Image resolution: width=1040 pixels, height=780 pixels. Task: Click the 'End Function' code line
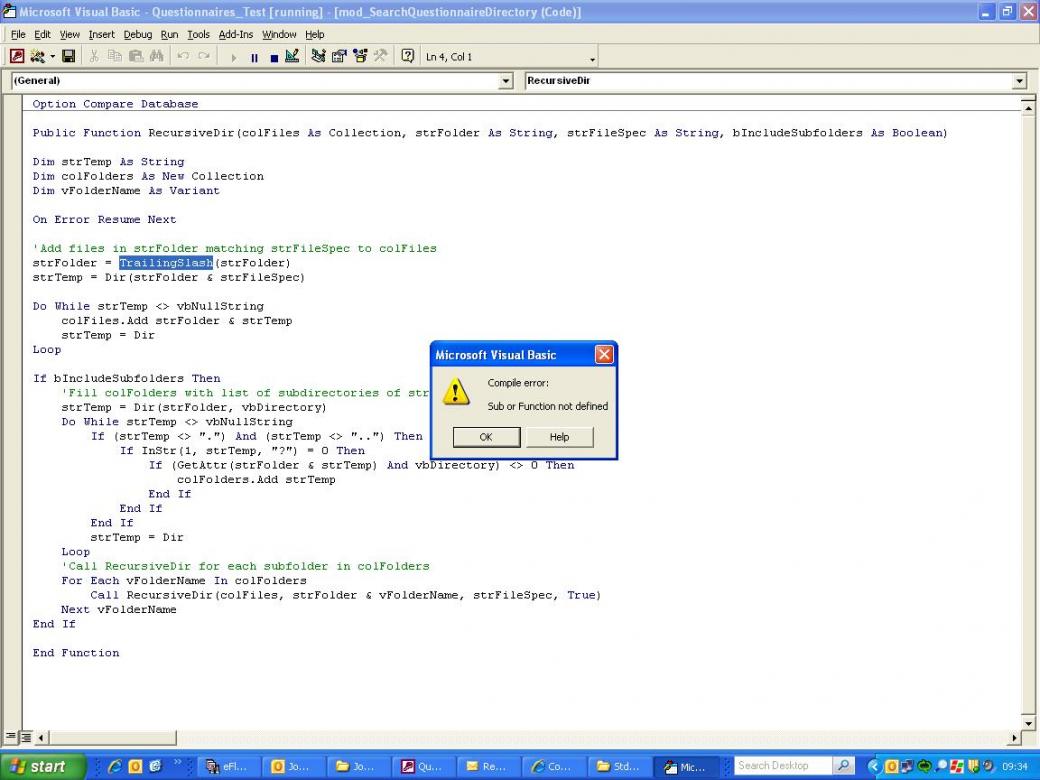(76, 653)
